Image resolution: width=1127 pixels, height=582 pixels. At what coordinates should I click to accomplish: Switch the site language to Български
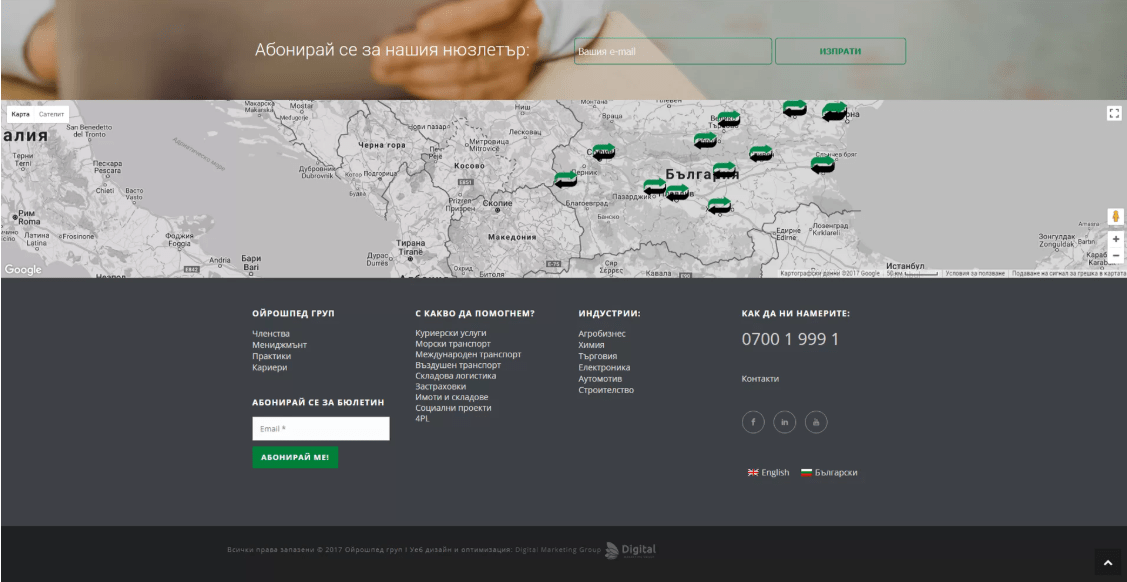coord(836,473)
